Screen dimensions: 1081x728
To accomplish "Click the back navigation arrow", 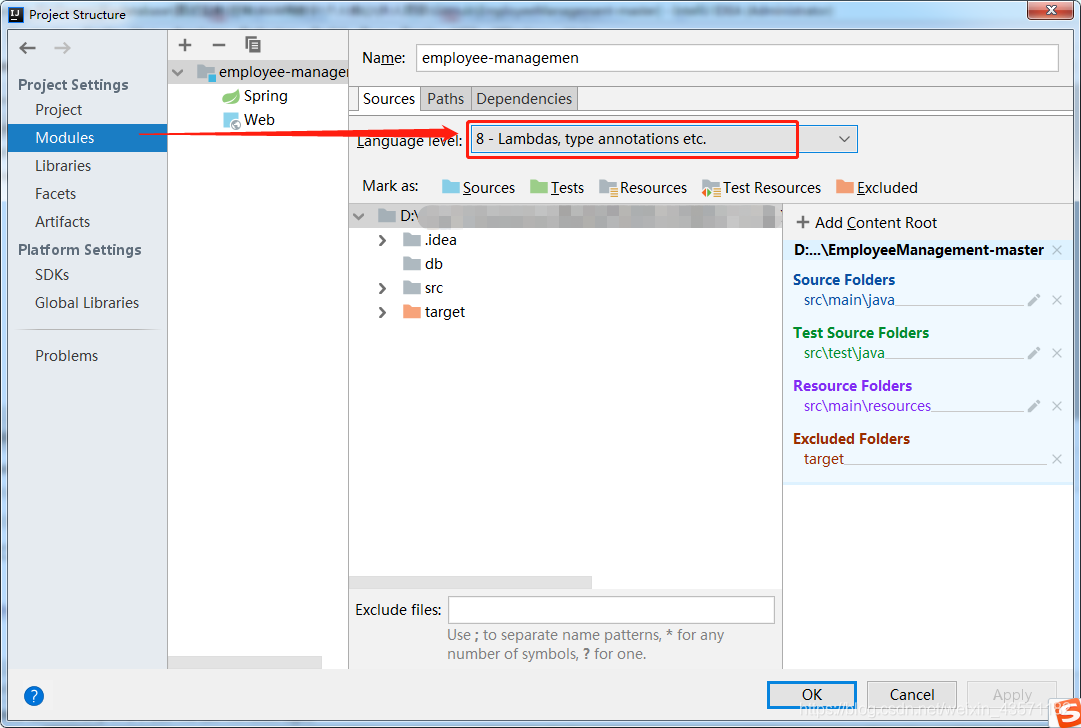I will click(x=28, y=48).
